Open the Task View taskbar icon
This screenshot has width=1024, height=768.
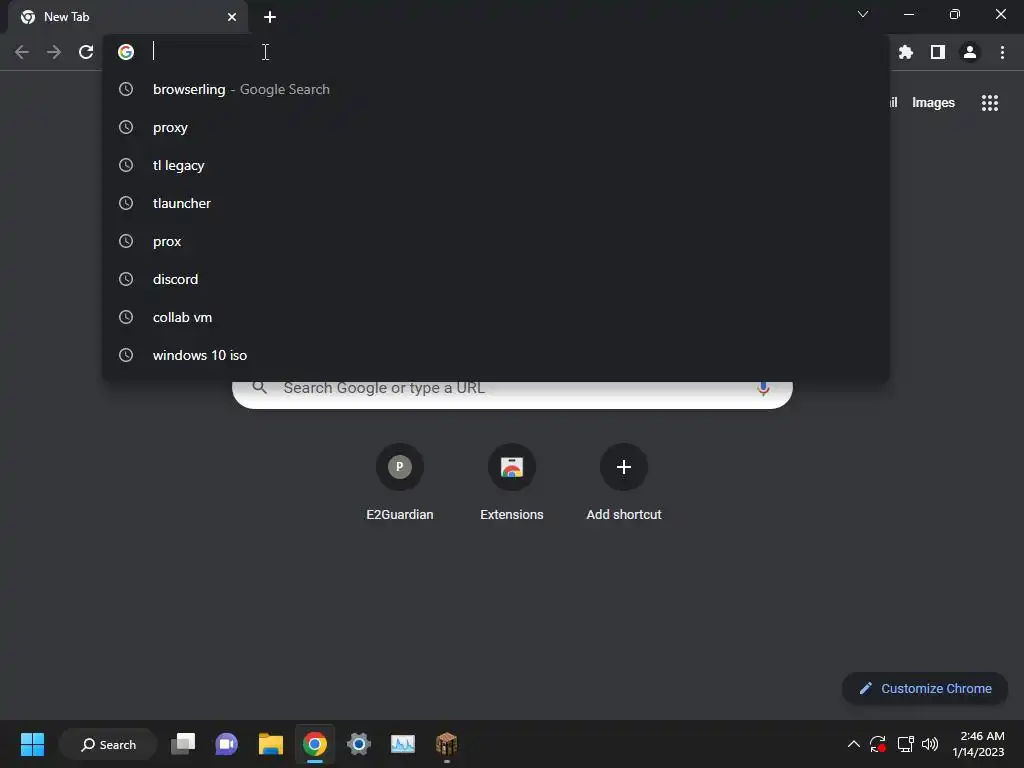pos(183,744)
